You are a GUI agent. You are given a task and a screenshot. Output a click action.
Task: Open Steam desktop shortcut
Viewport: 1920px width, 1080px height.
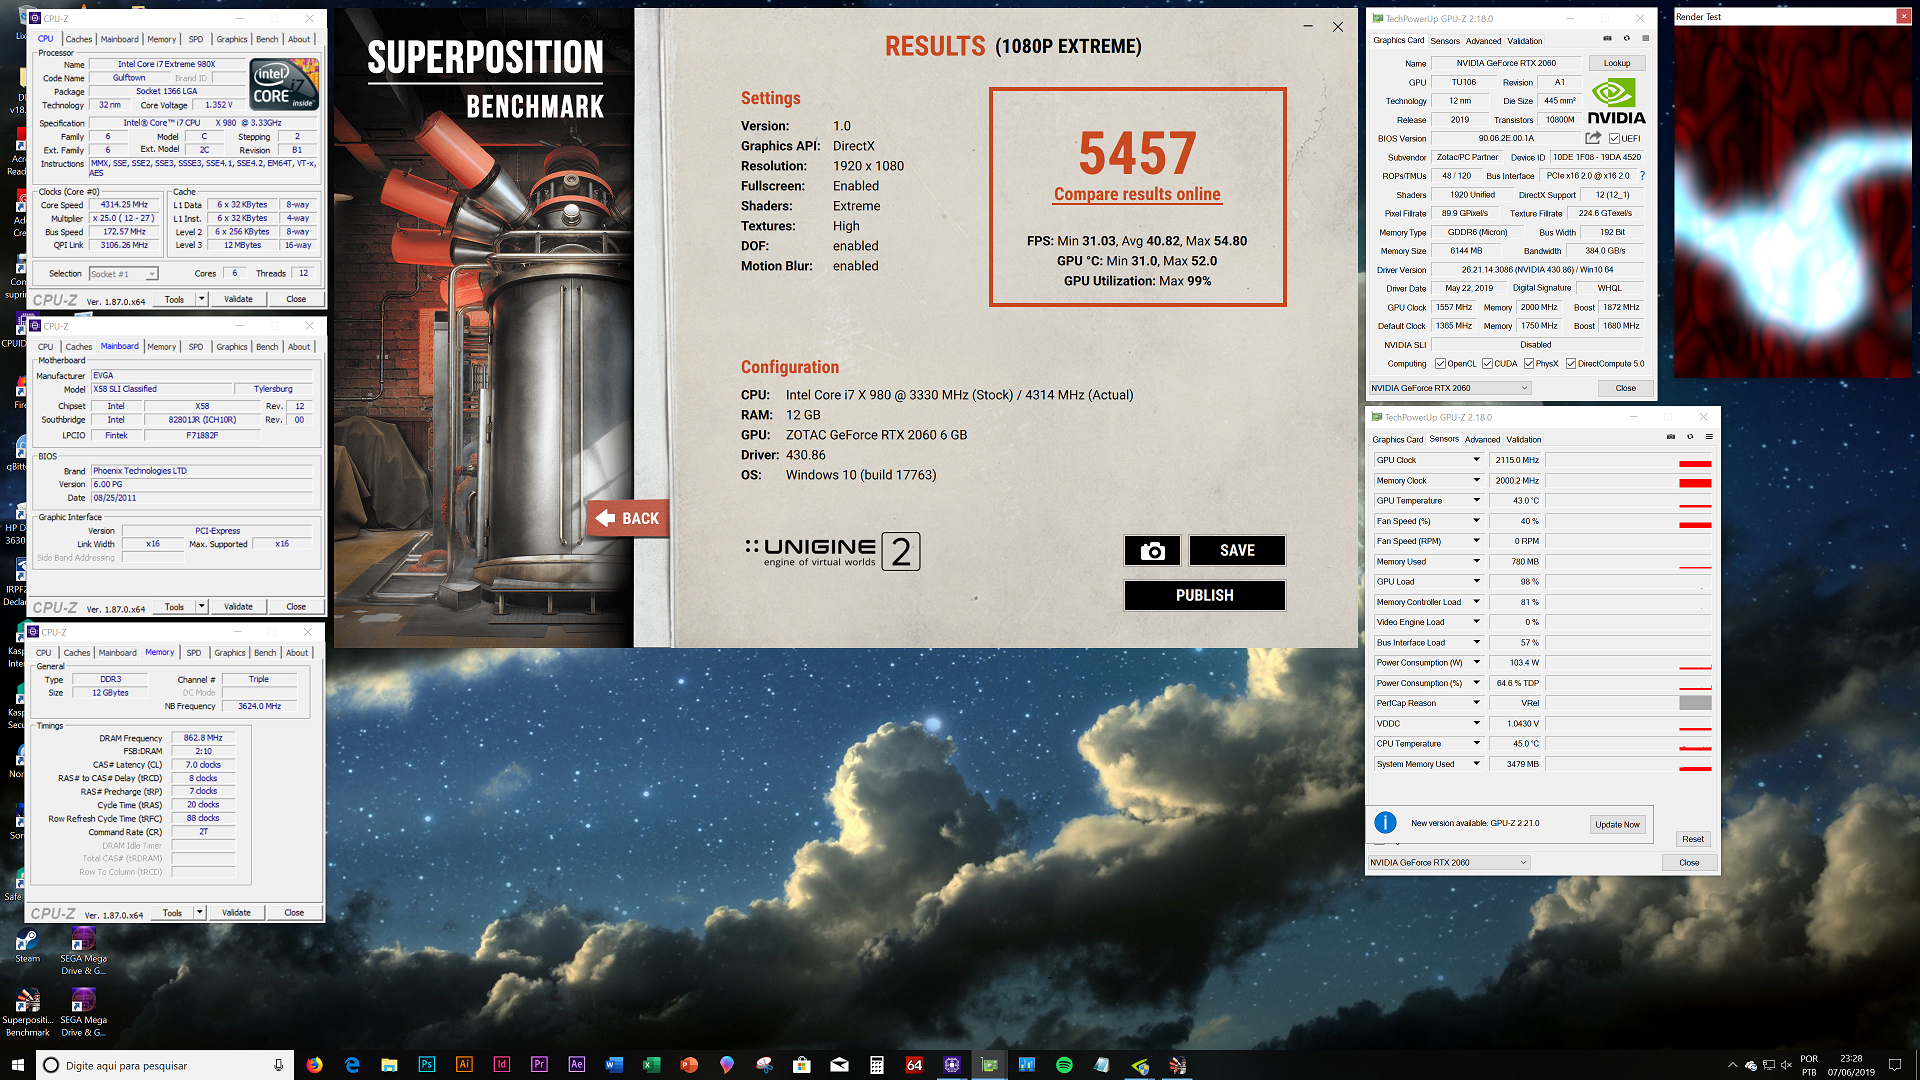pos(27,946)
